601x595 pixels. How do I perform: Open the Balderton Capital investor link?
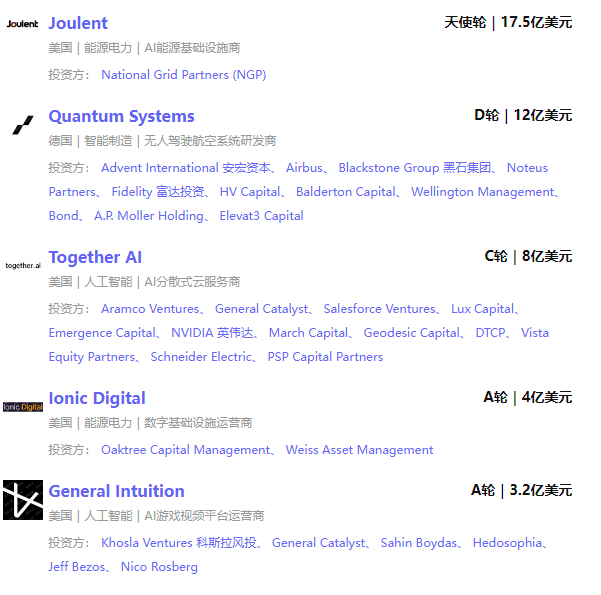[346, 192]
